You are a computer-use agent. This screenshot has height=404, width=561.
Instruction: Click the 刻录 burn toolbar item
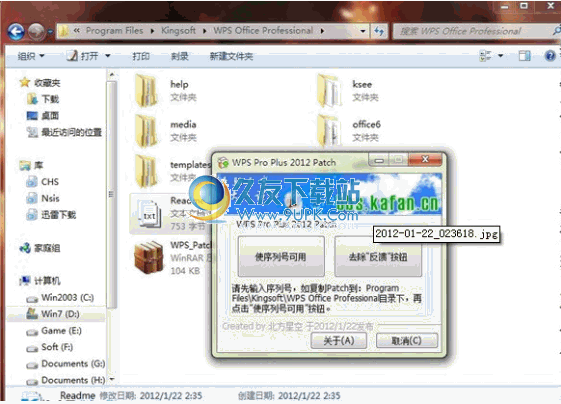pos(180,56)
